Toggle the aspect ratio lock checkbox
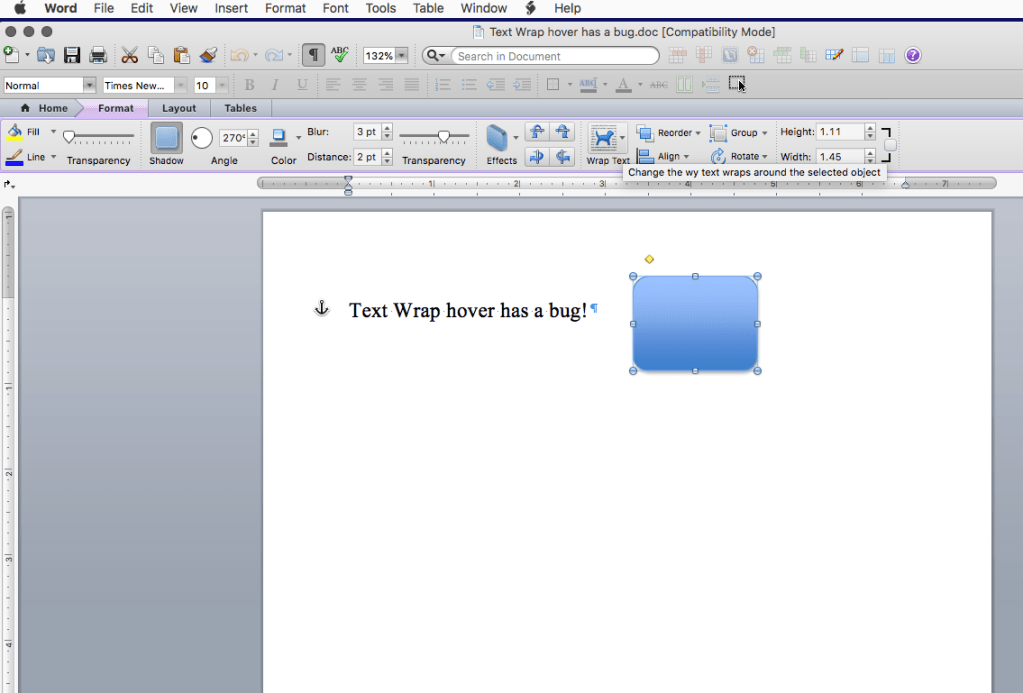Image resolution: width=1023 pixels, height=693 pixels. (890, 145)
